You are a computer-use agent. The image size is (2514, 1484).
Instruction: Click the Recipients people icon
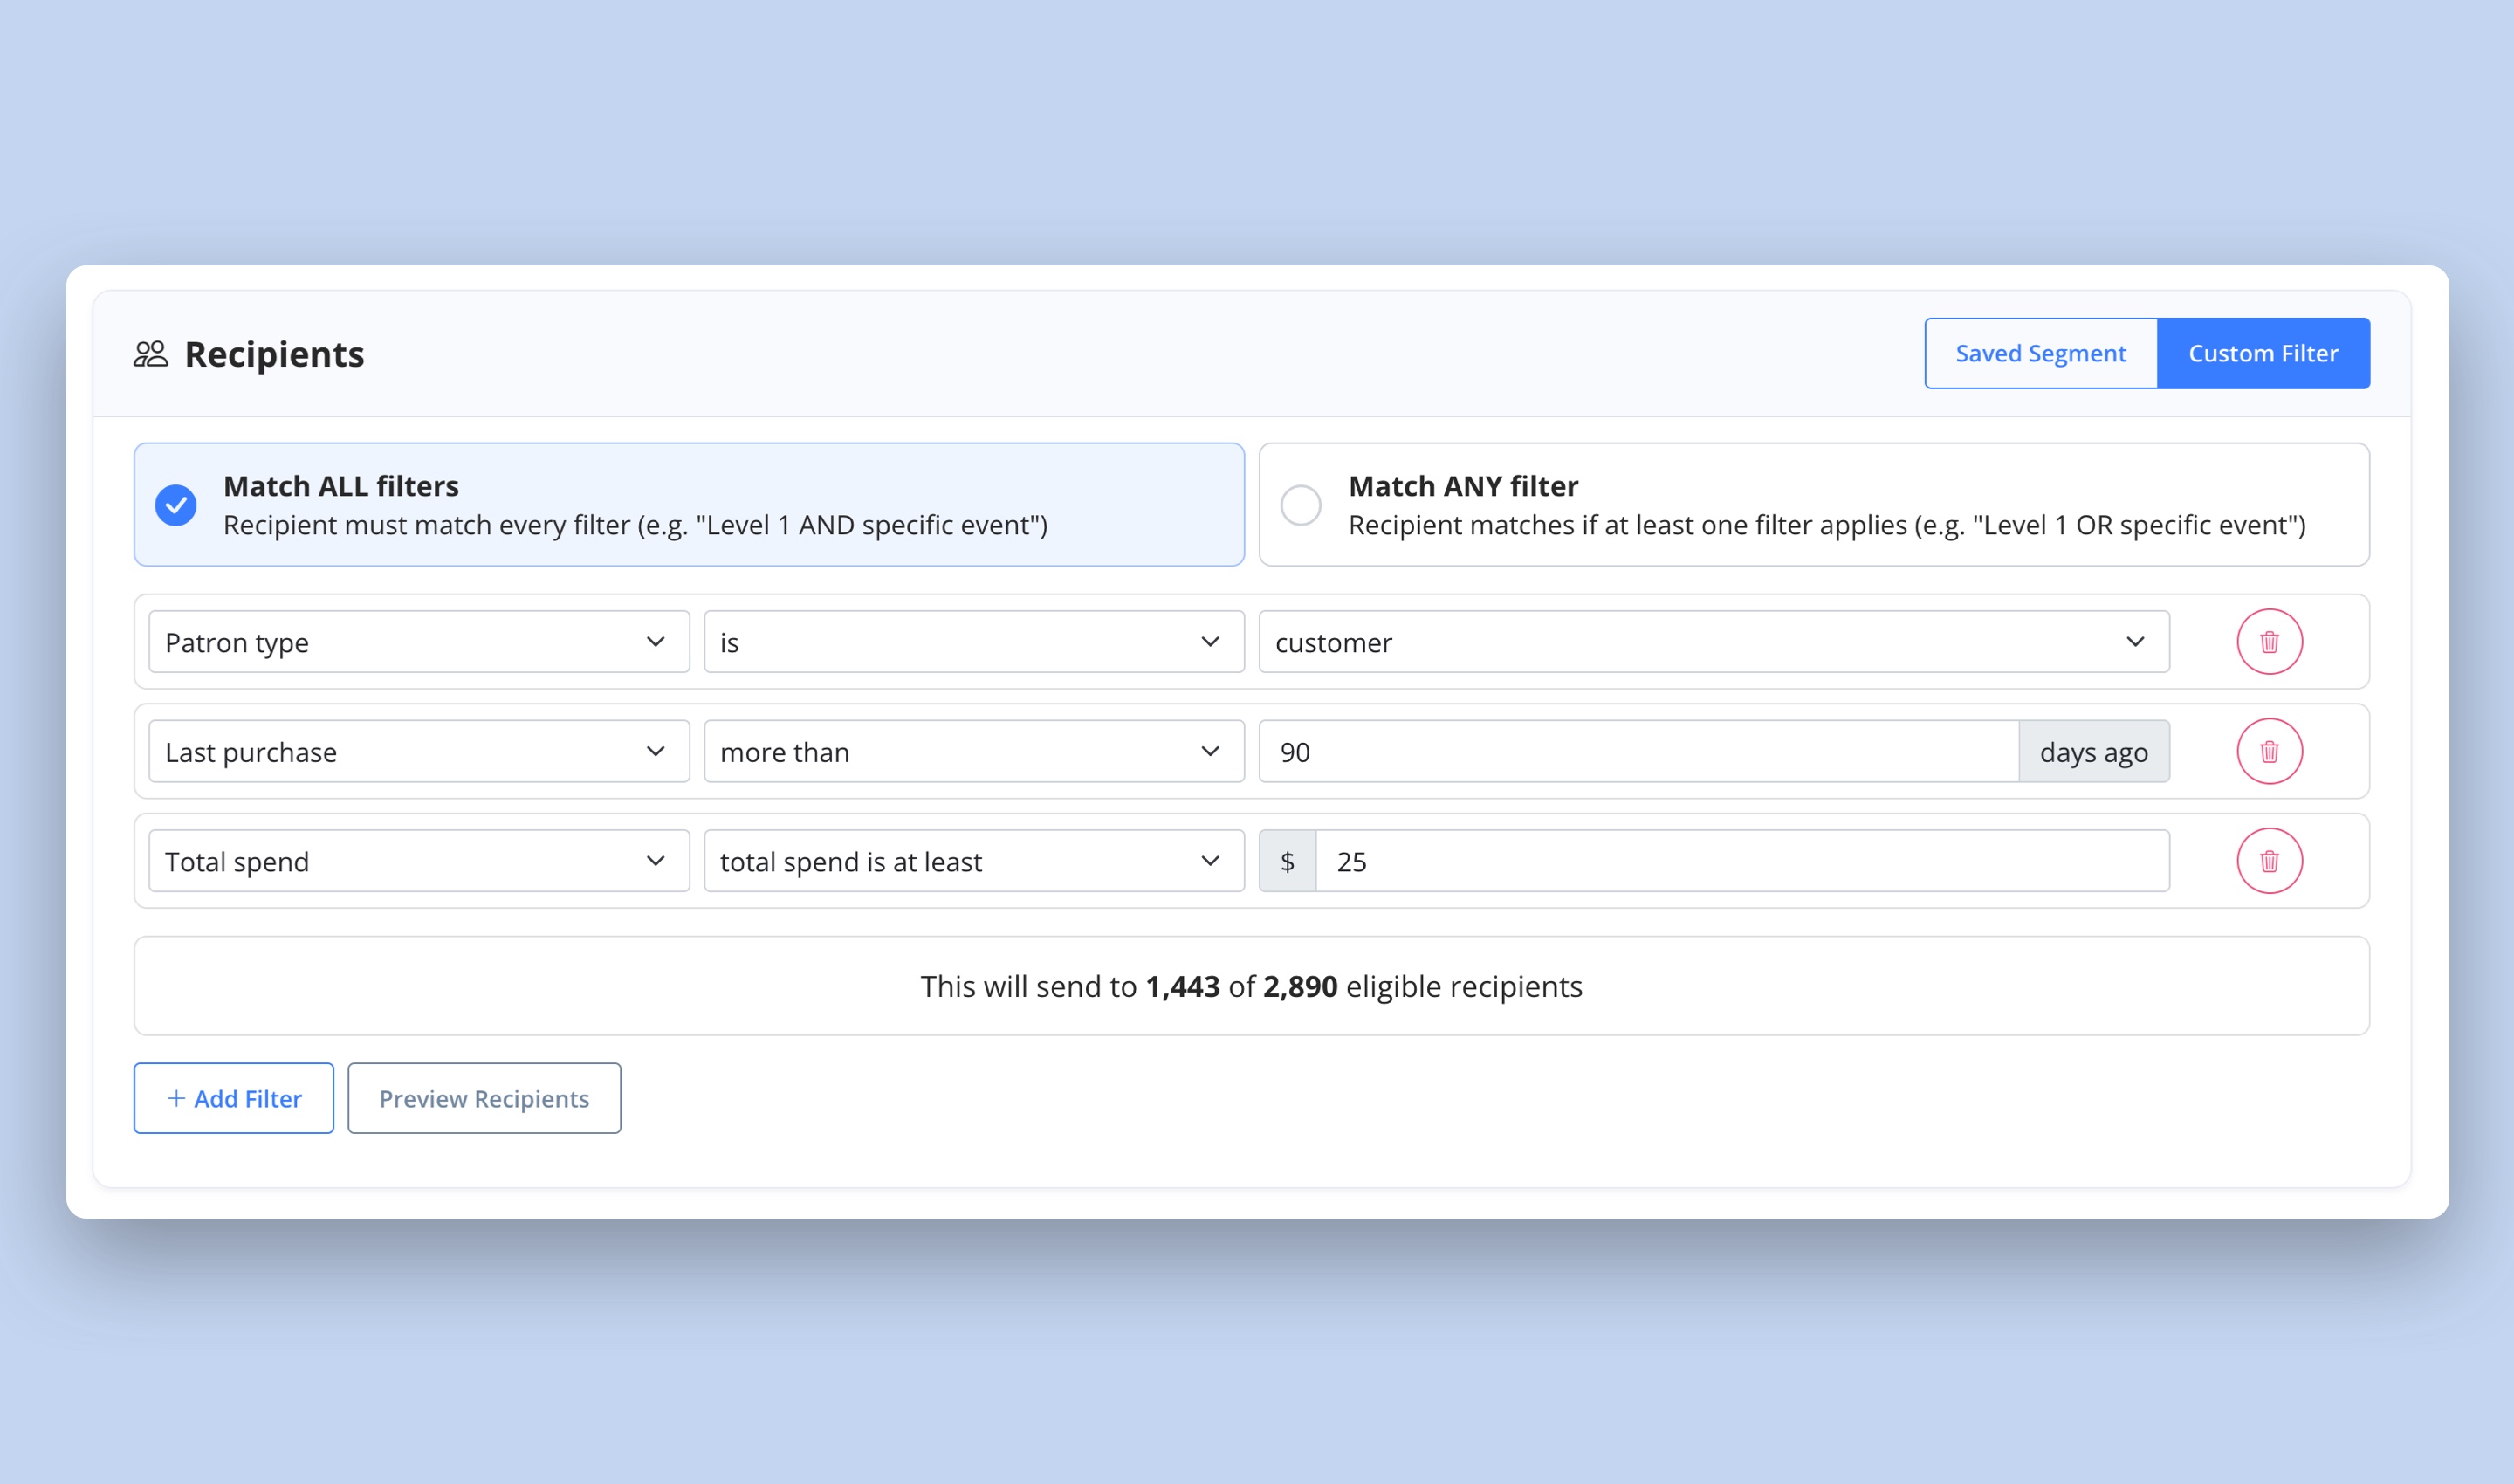coord(151,354)
